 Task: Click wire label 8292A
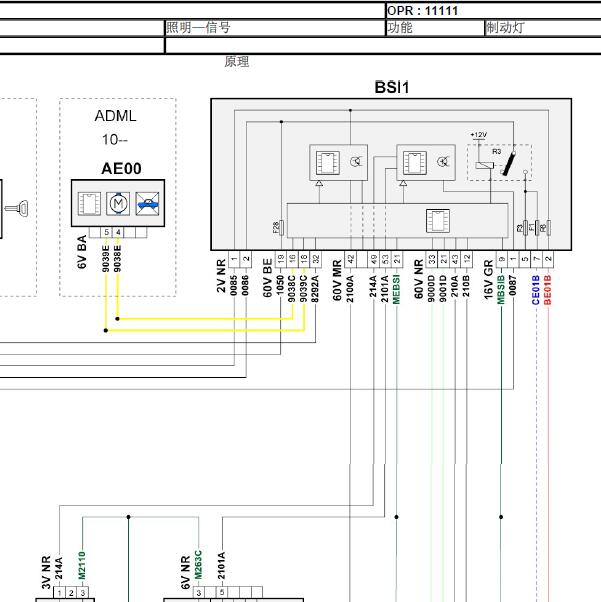coord(315,289)
